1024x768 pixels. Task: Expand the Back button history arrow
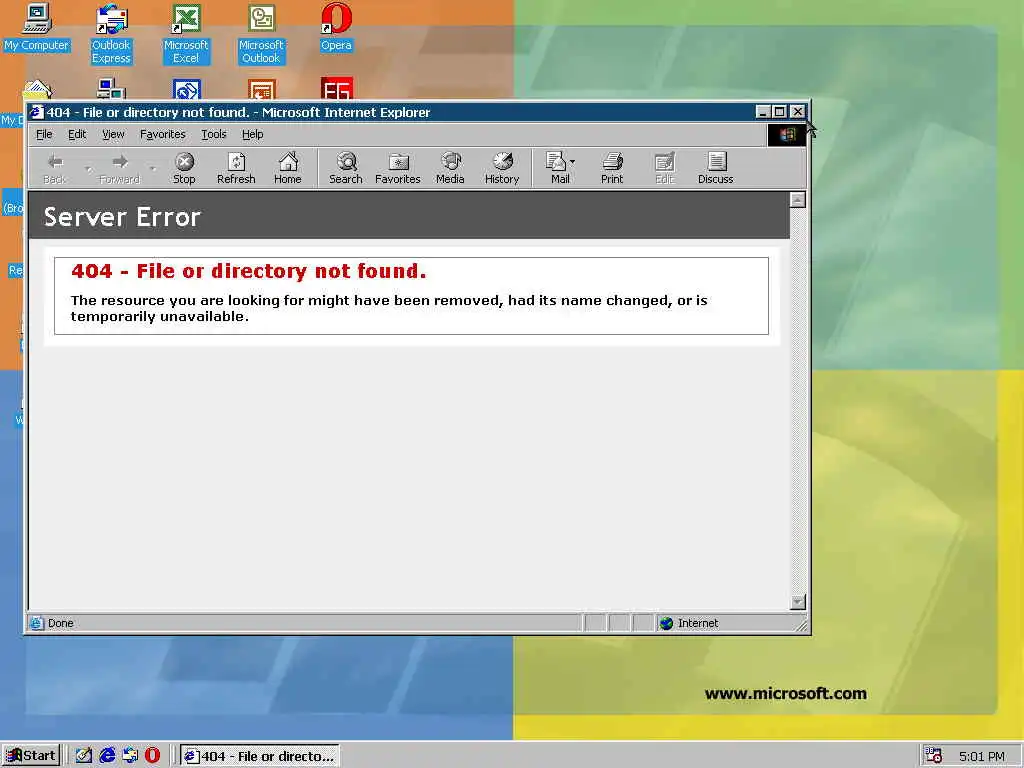pyautogui.click(x=88, y=168)
